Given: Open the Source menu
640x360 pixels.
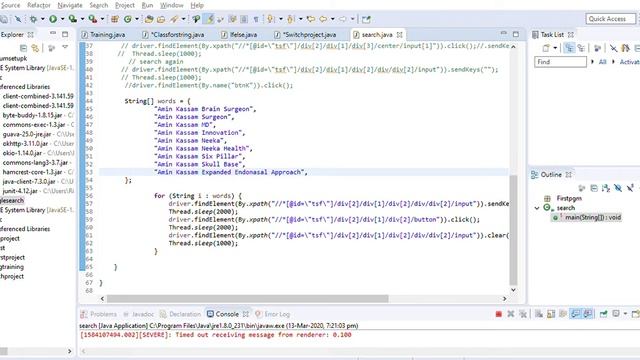Looking at the screenshot, I should (x=11, y=5).
